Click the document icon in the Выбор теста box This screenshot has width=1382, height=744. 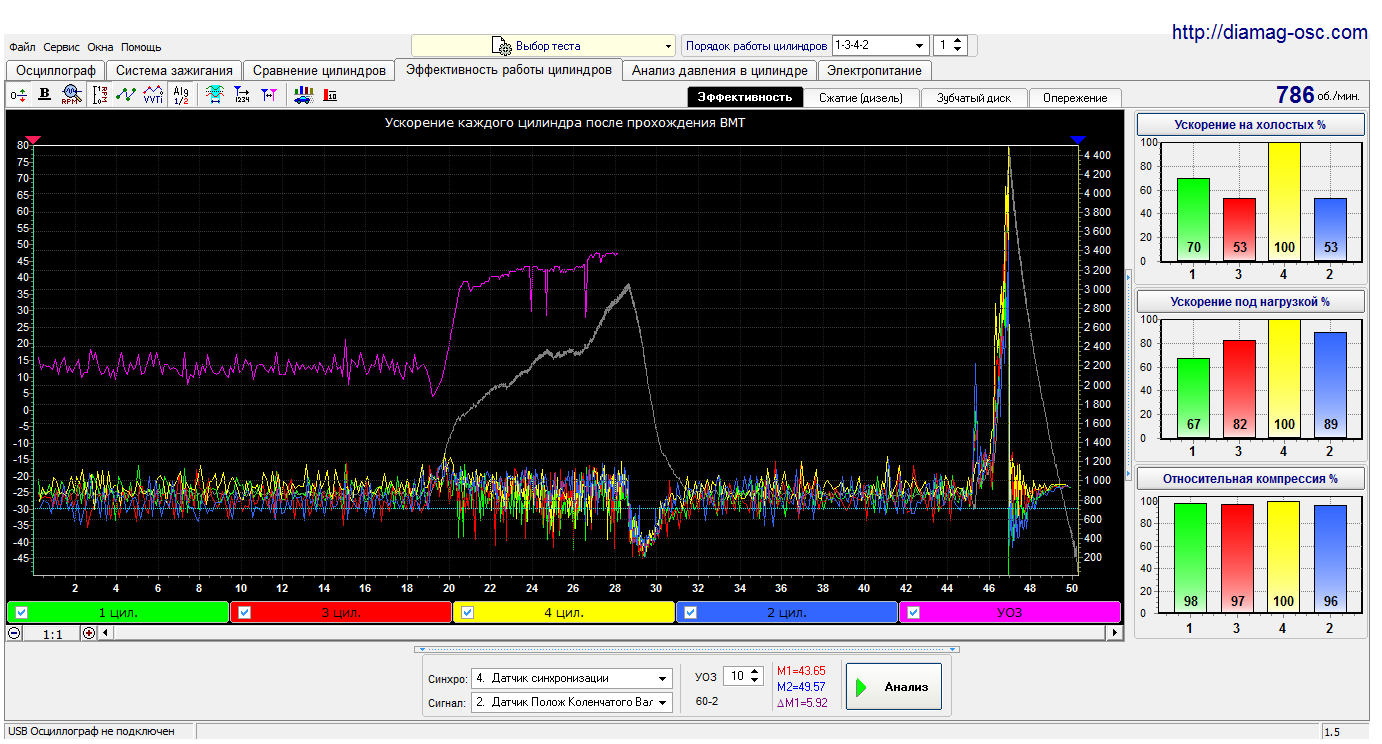click(x=500, y=46)
